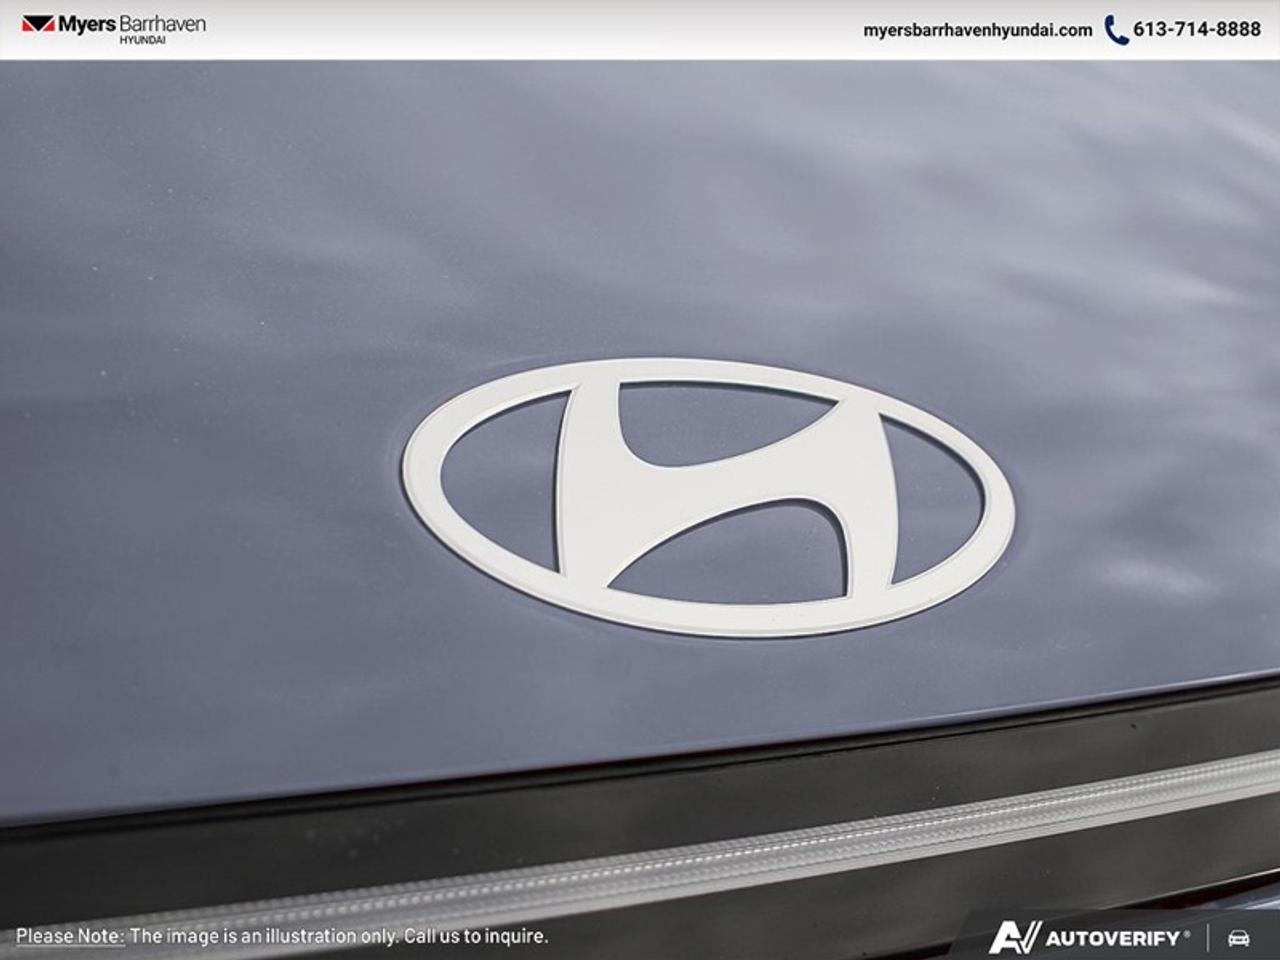This screenshot has width=1280, height=960.
Task: Click the Myers Barrhaven Hyundai logo
Action: (x=113, y=28)
